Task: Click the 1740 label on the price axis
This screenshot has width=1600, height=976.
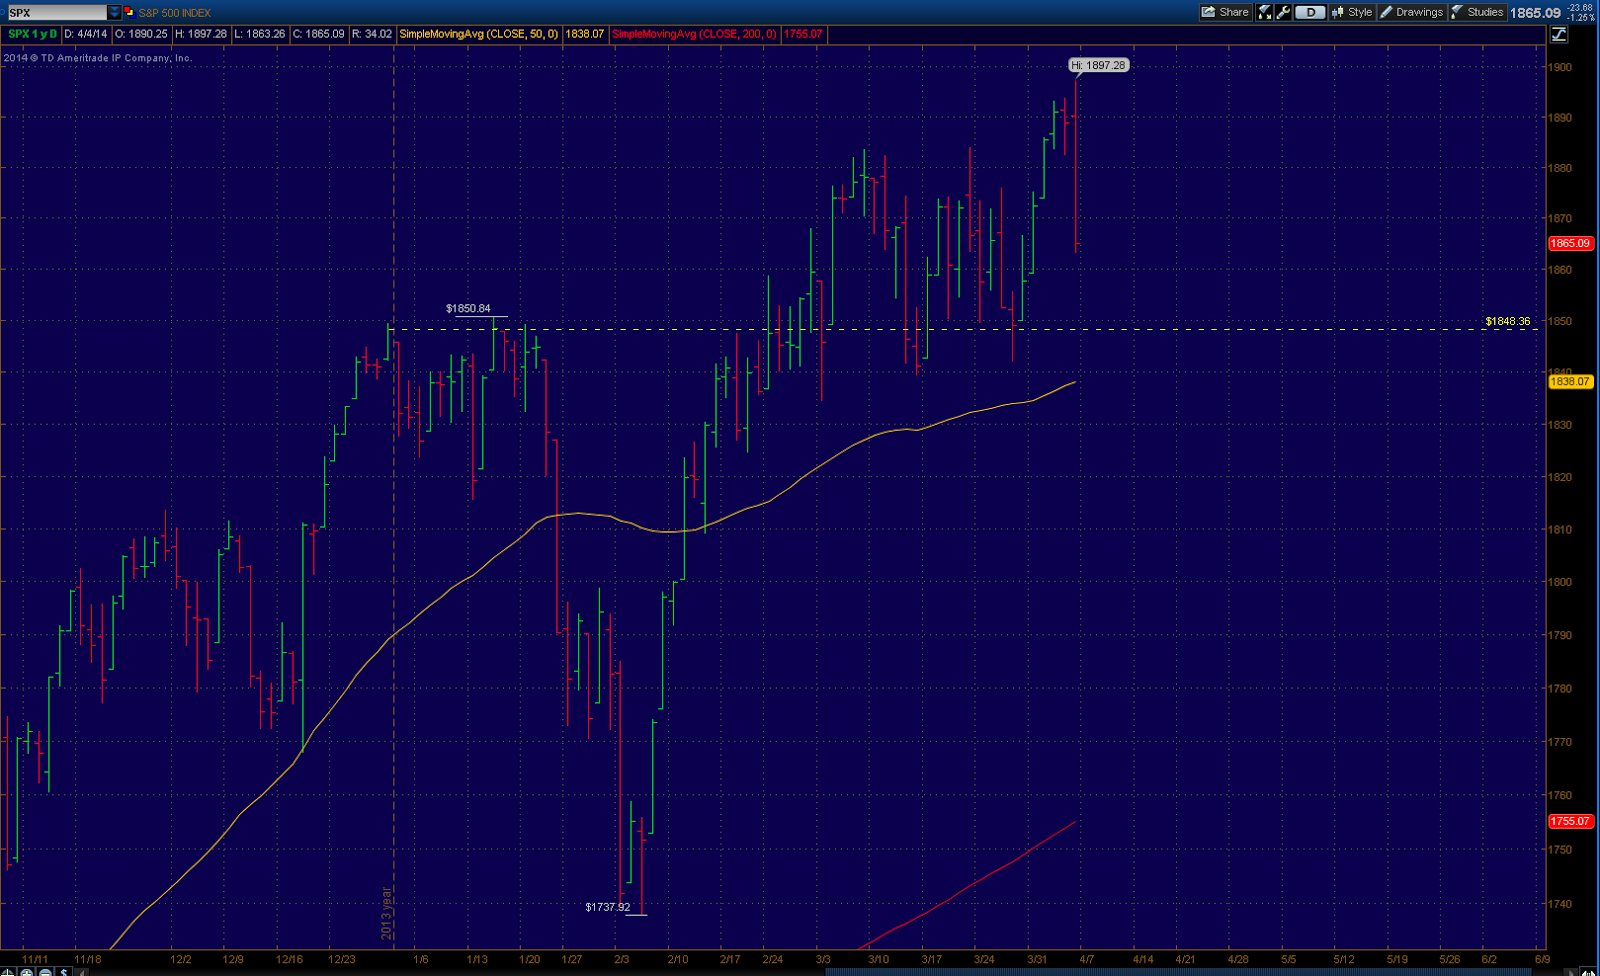Action: (x=1560, y=903)
